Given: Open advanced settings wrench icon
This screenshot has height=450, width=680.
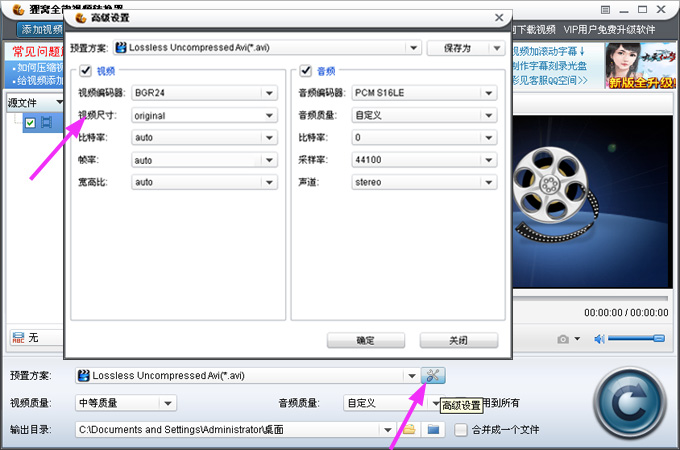Looking at the screenshot, I should click(x=433, y=375).
